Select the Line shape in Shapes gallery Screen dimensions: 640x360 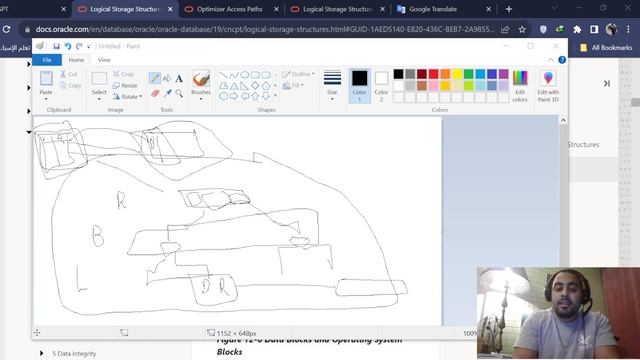[x=223, y=75]
